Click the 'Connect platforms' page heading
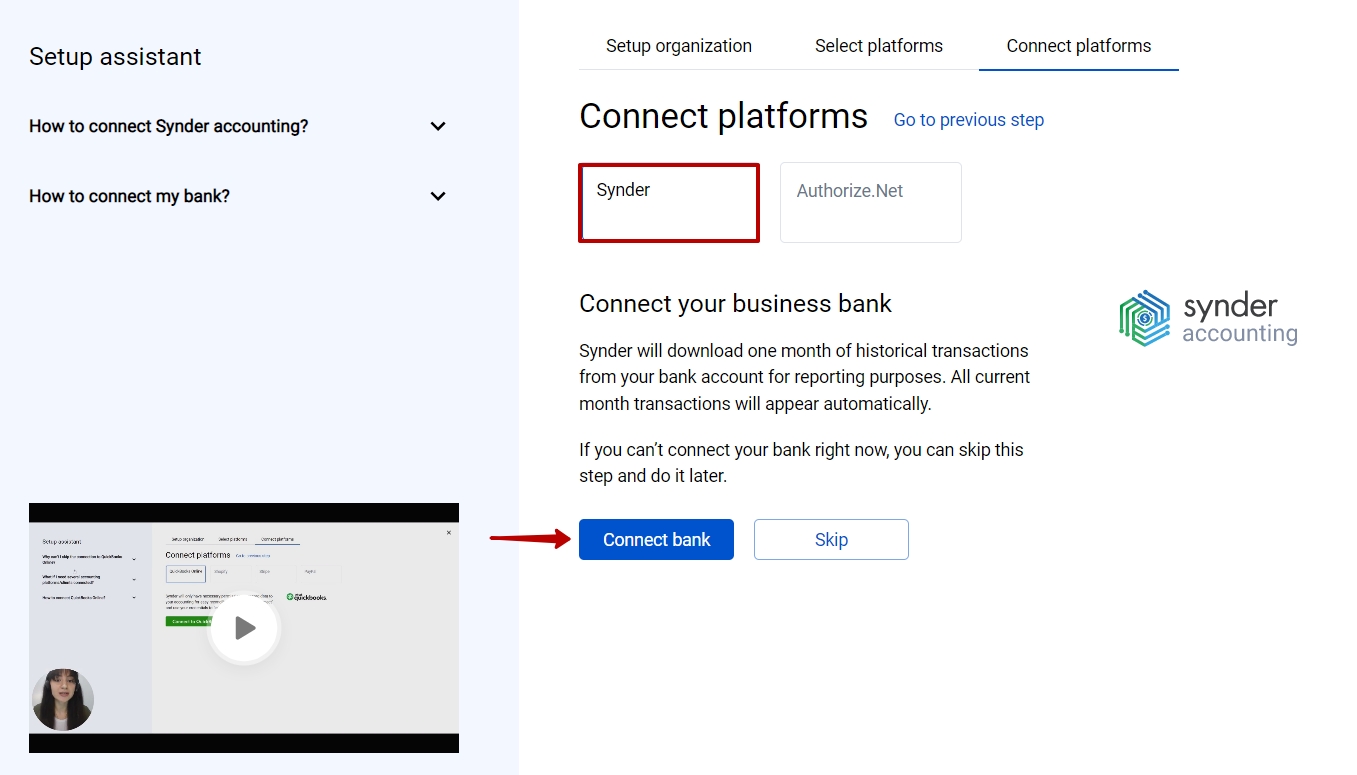The height and width of the screenshot is (775, 1357). point(723,116)
